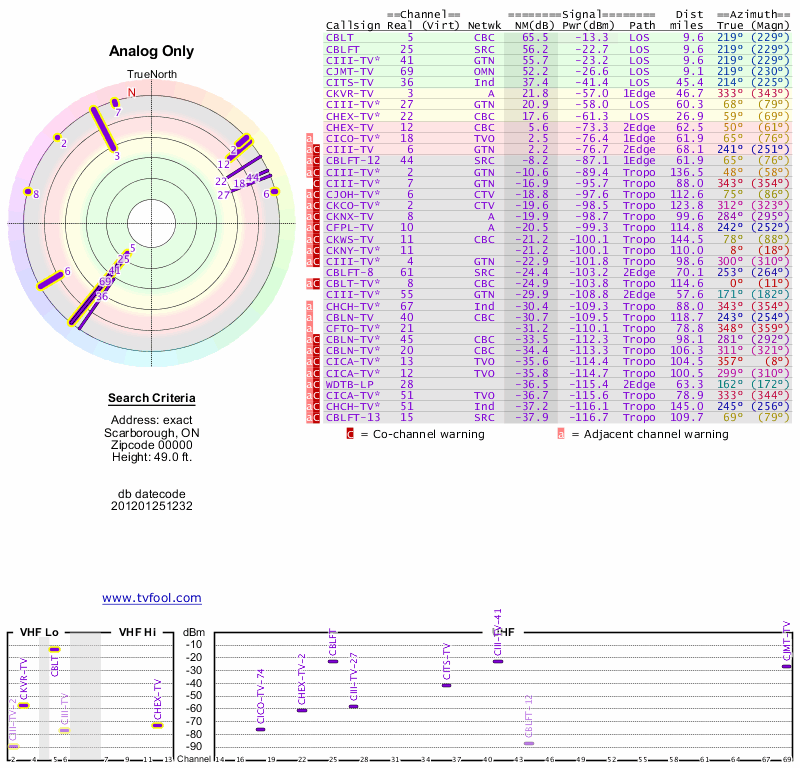
Task: Click the (Magn) azimuth column header
Action: tap(770, 26)
